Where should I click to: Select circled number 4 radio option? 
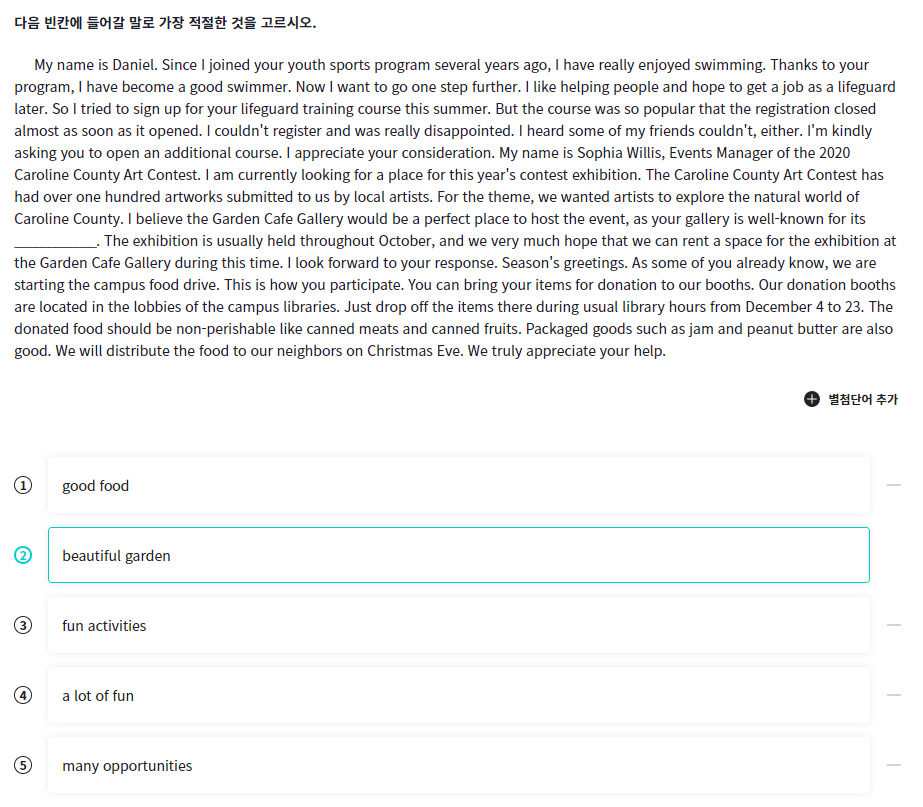pyautogui.click(x=23, y=695)
